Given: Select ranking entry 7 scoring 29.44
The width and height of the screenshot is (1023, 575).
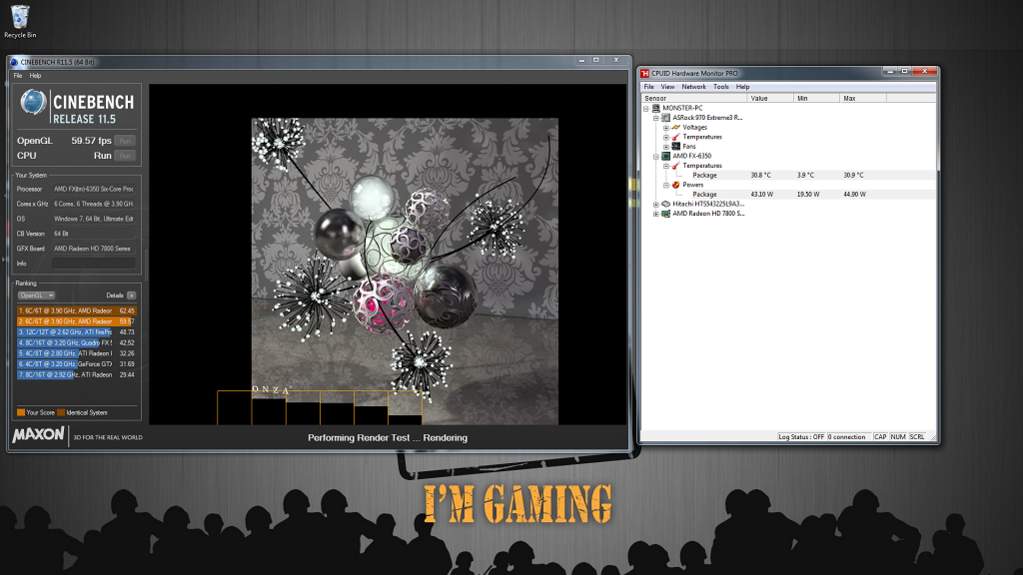Looking at the screenshot, I should coord(76,375).
